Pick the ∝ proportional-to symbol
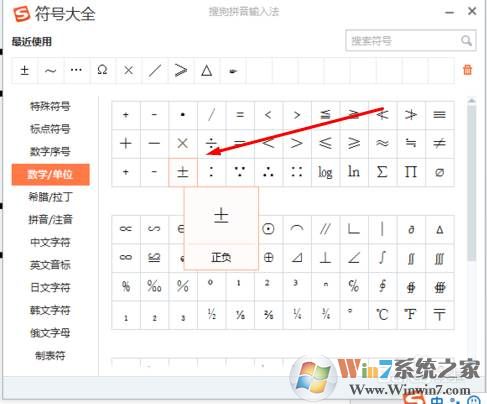This screenshot has width=487, height=404. pyautogui.click(x=126, y=229)
